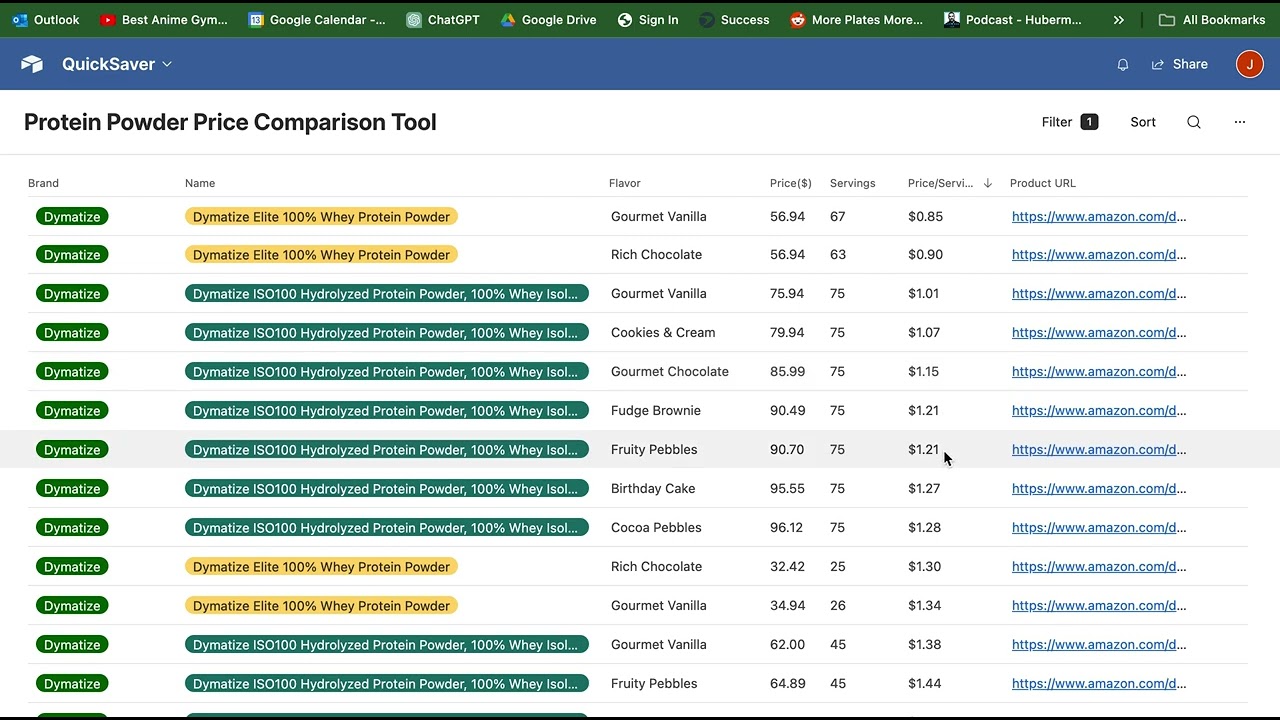Image resolution: width=1280 pixels, height=720 pixels.
Task: Open Amazon link in the Cocoa Pebbles row
Action: click(x=1099, y=528)
